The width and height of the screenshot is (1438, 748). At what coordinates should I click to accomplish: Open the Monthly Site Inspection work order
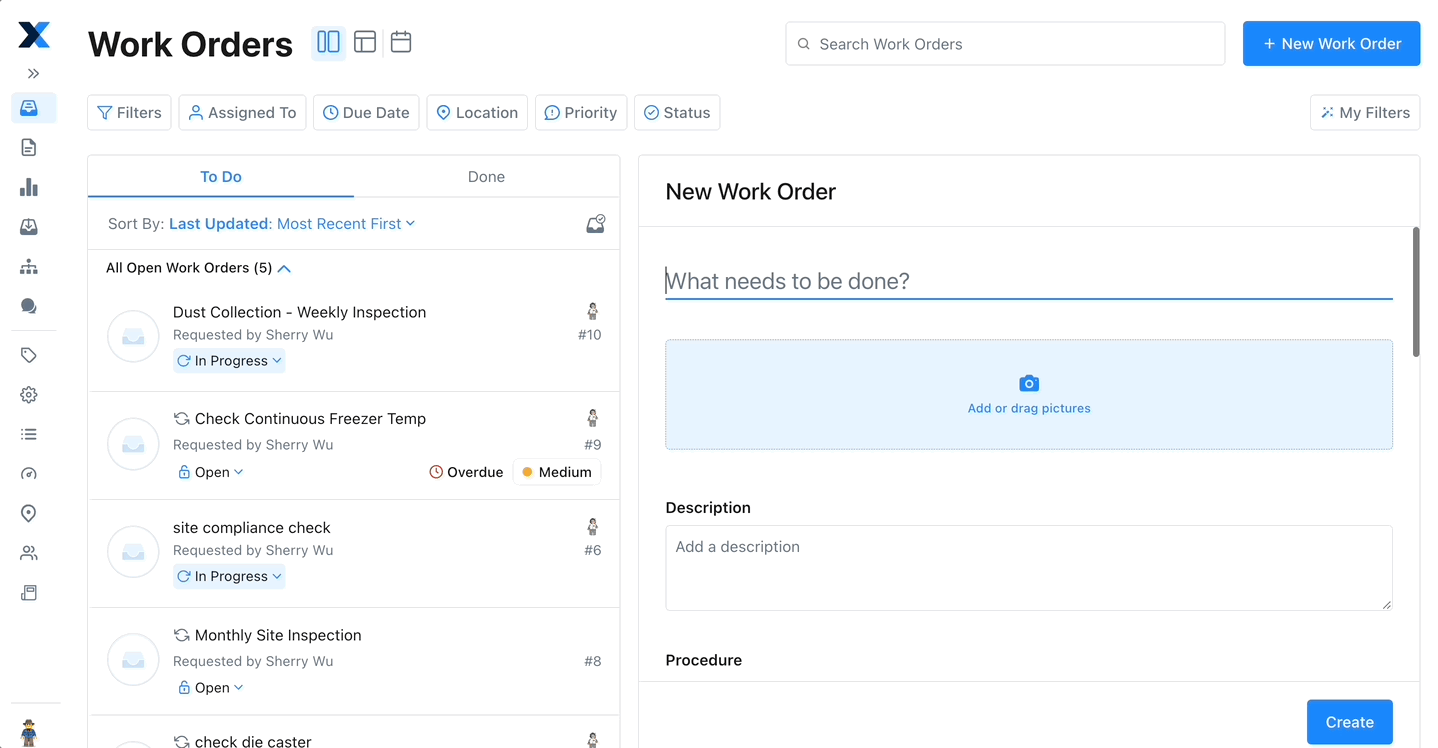[x=278, y=635]
